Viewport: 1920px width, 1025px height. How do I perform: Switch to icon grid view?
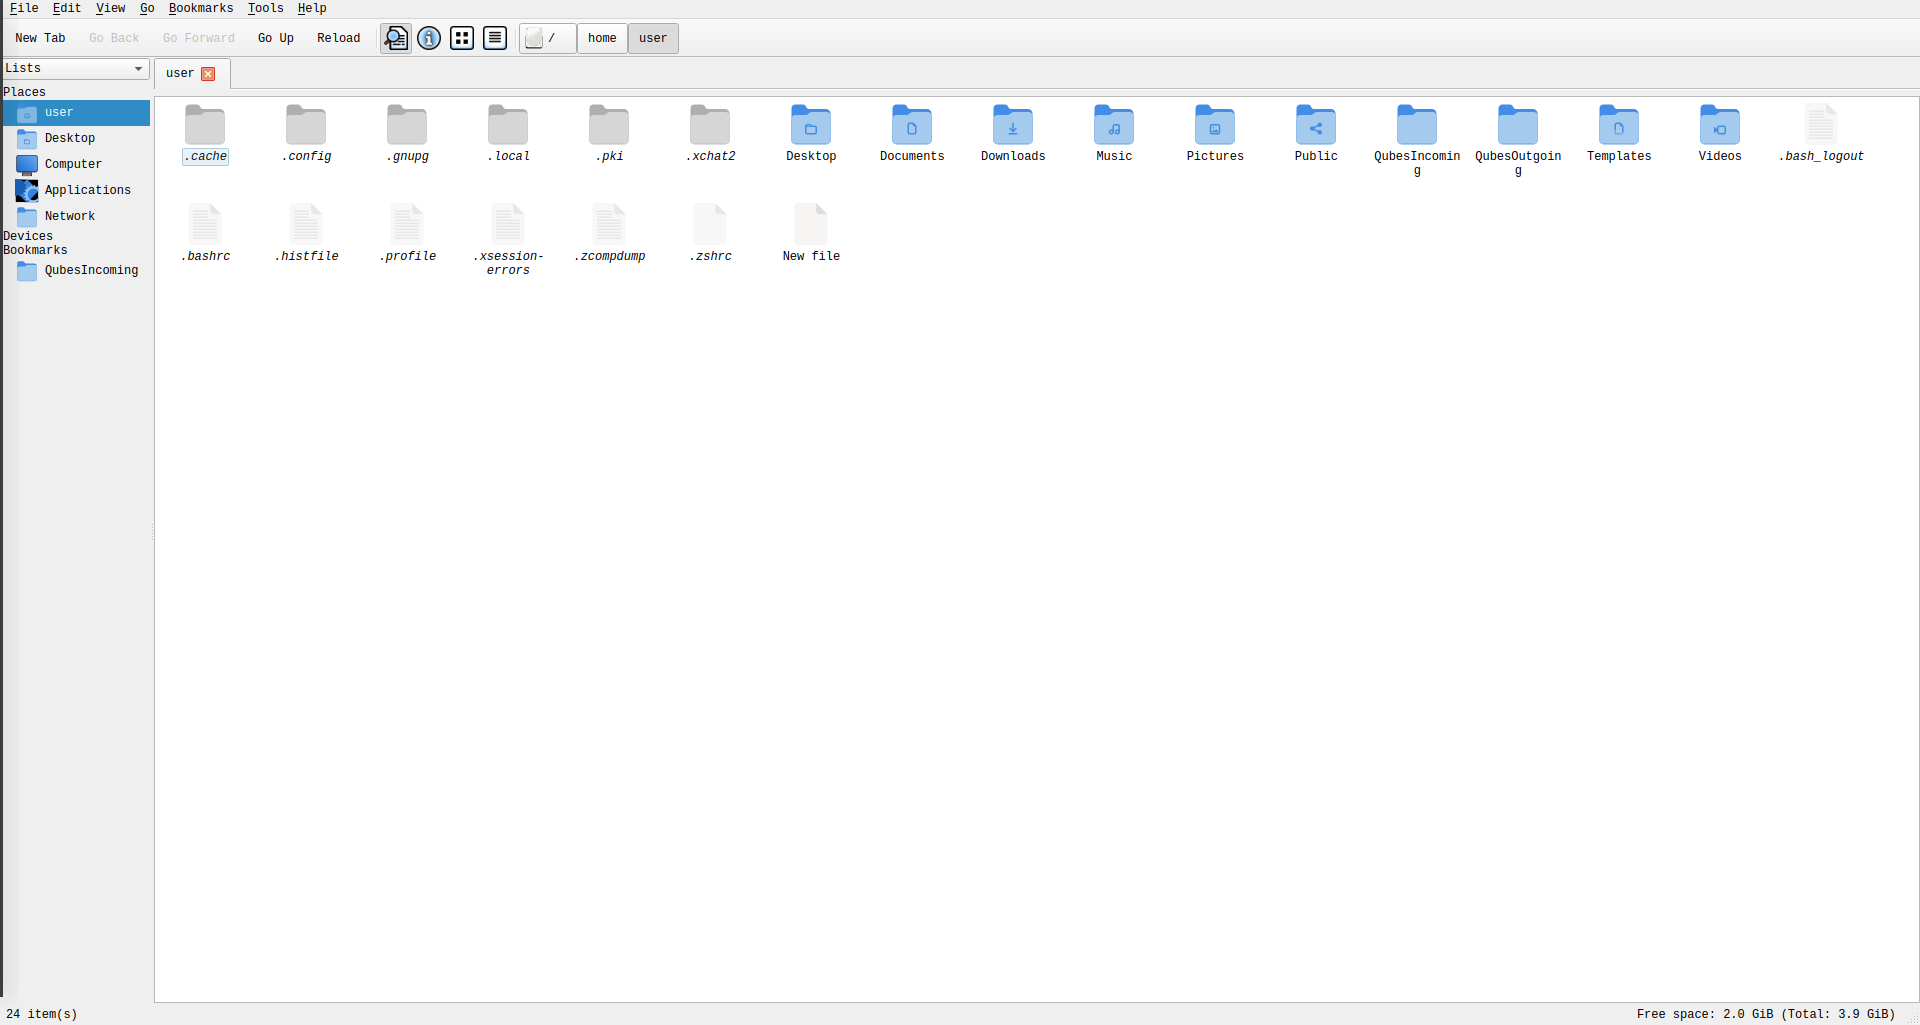[x=462, y=38]
